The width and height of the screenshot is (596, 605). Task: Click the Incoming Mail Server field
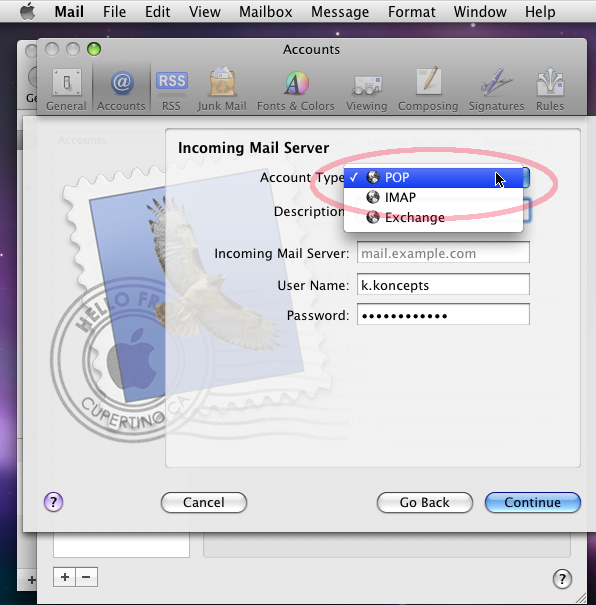443,253
